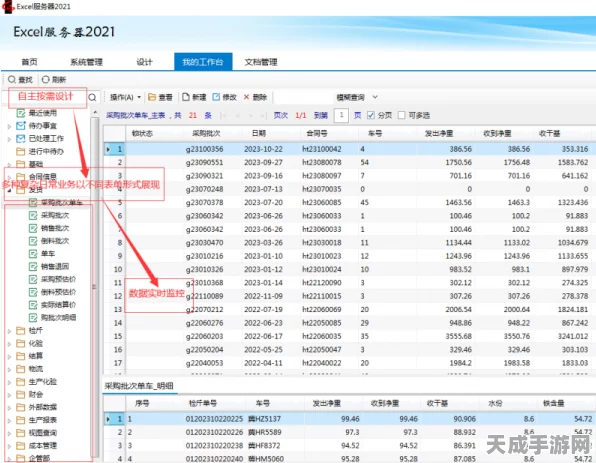Click the 实际结算价 form icon
Image resolution: width=596 pixels, height=463 pixels.
tap(33, 305)
